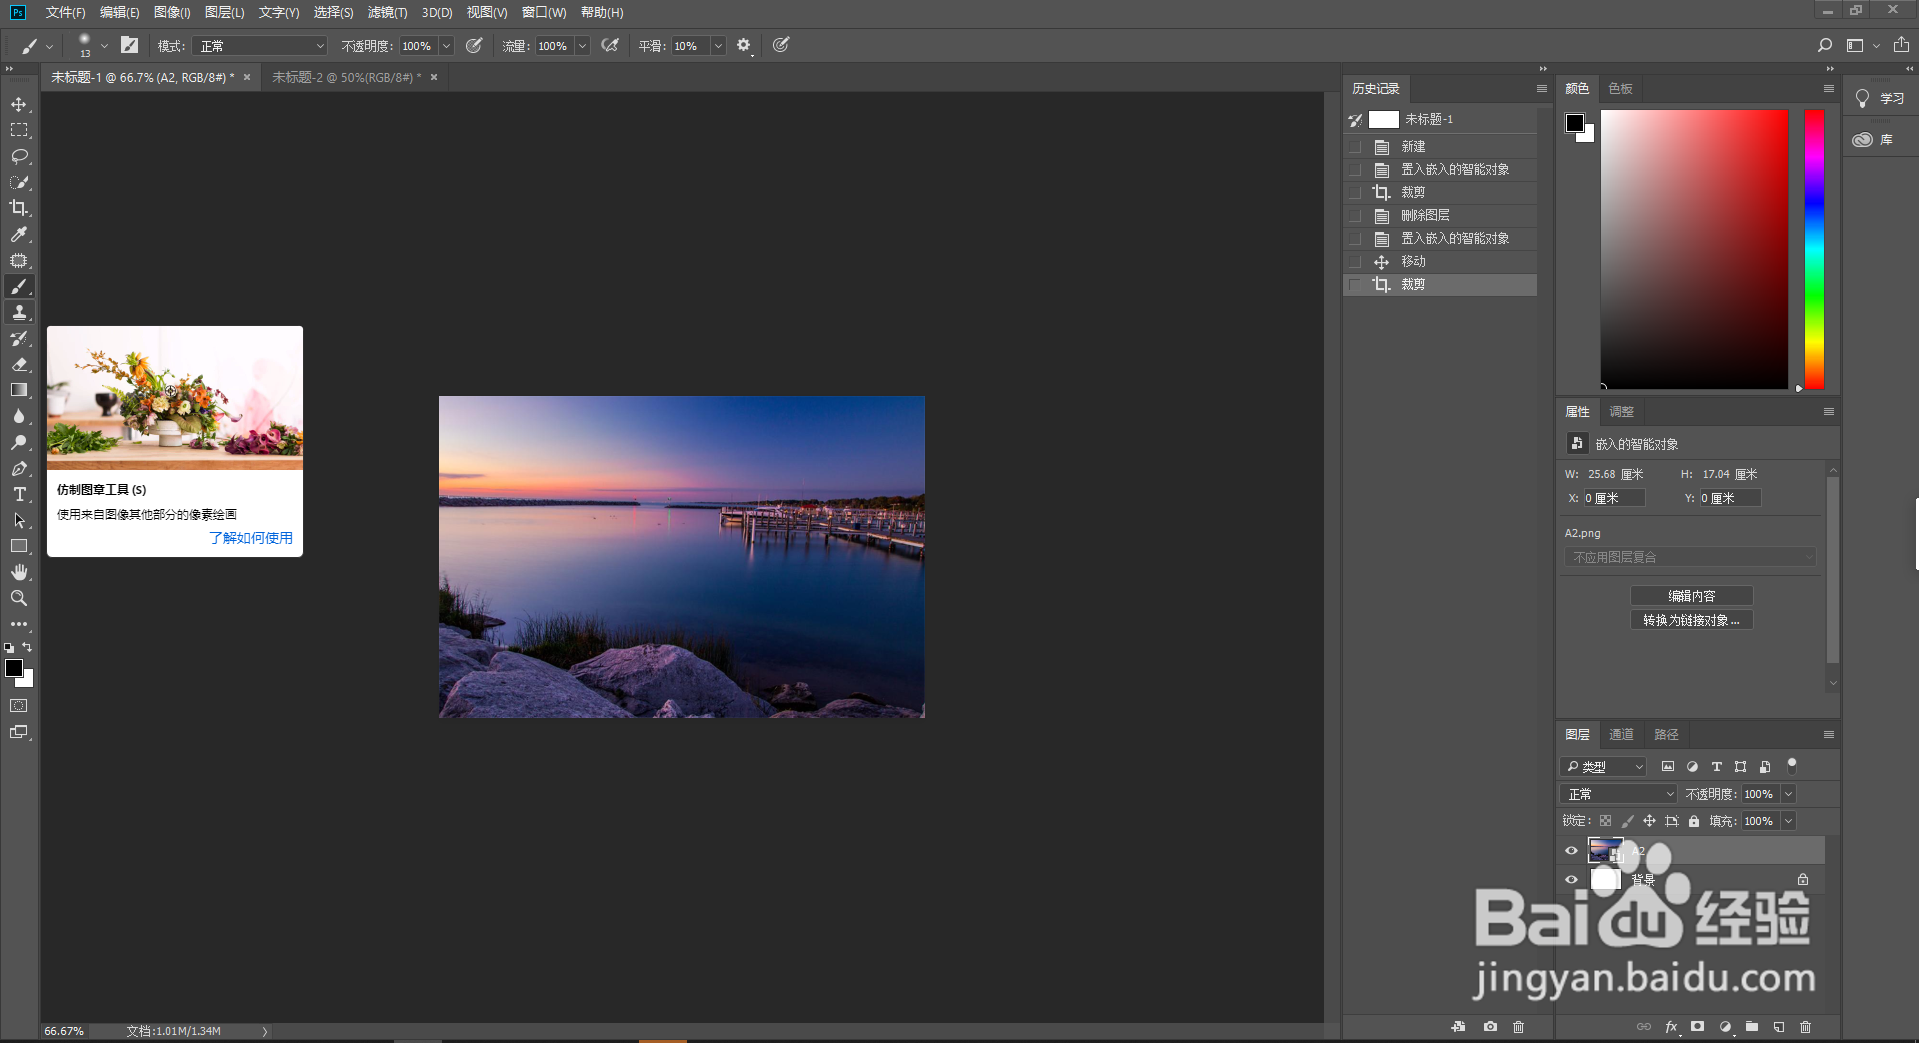Select the Eraser tool
This screenshot has height=1043, width=1919.
point(19,365)
